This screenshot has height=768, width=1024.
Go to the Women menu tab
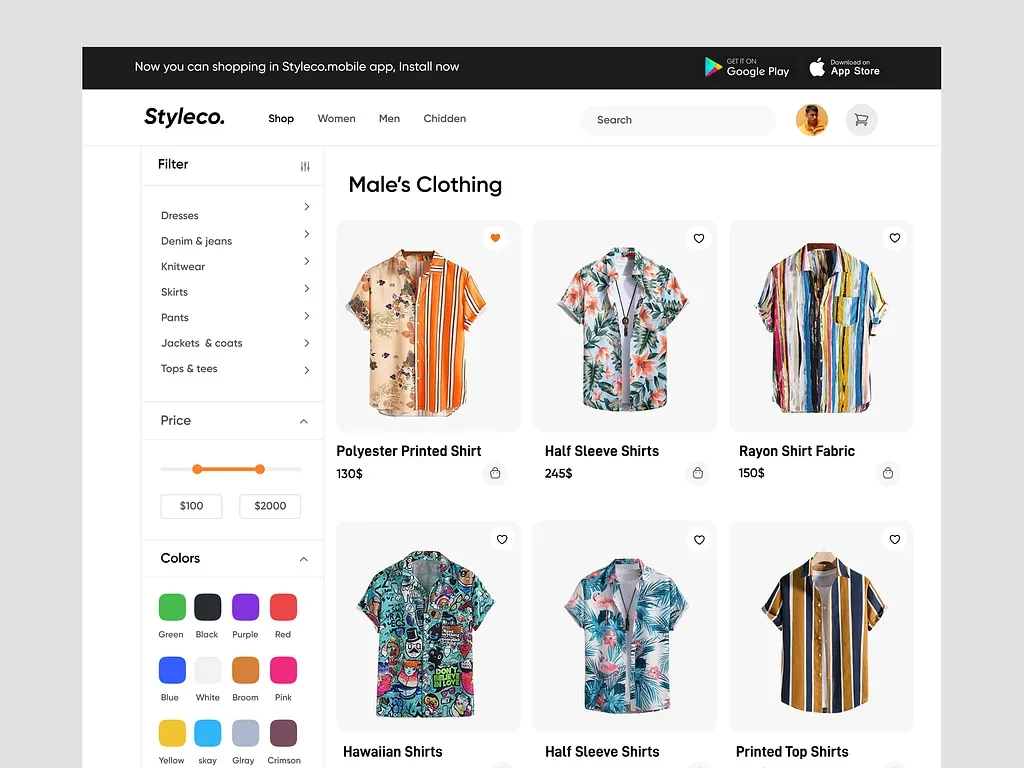coord(336,119)
